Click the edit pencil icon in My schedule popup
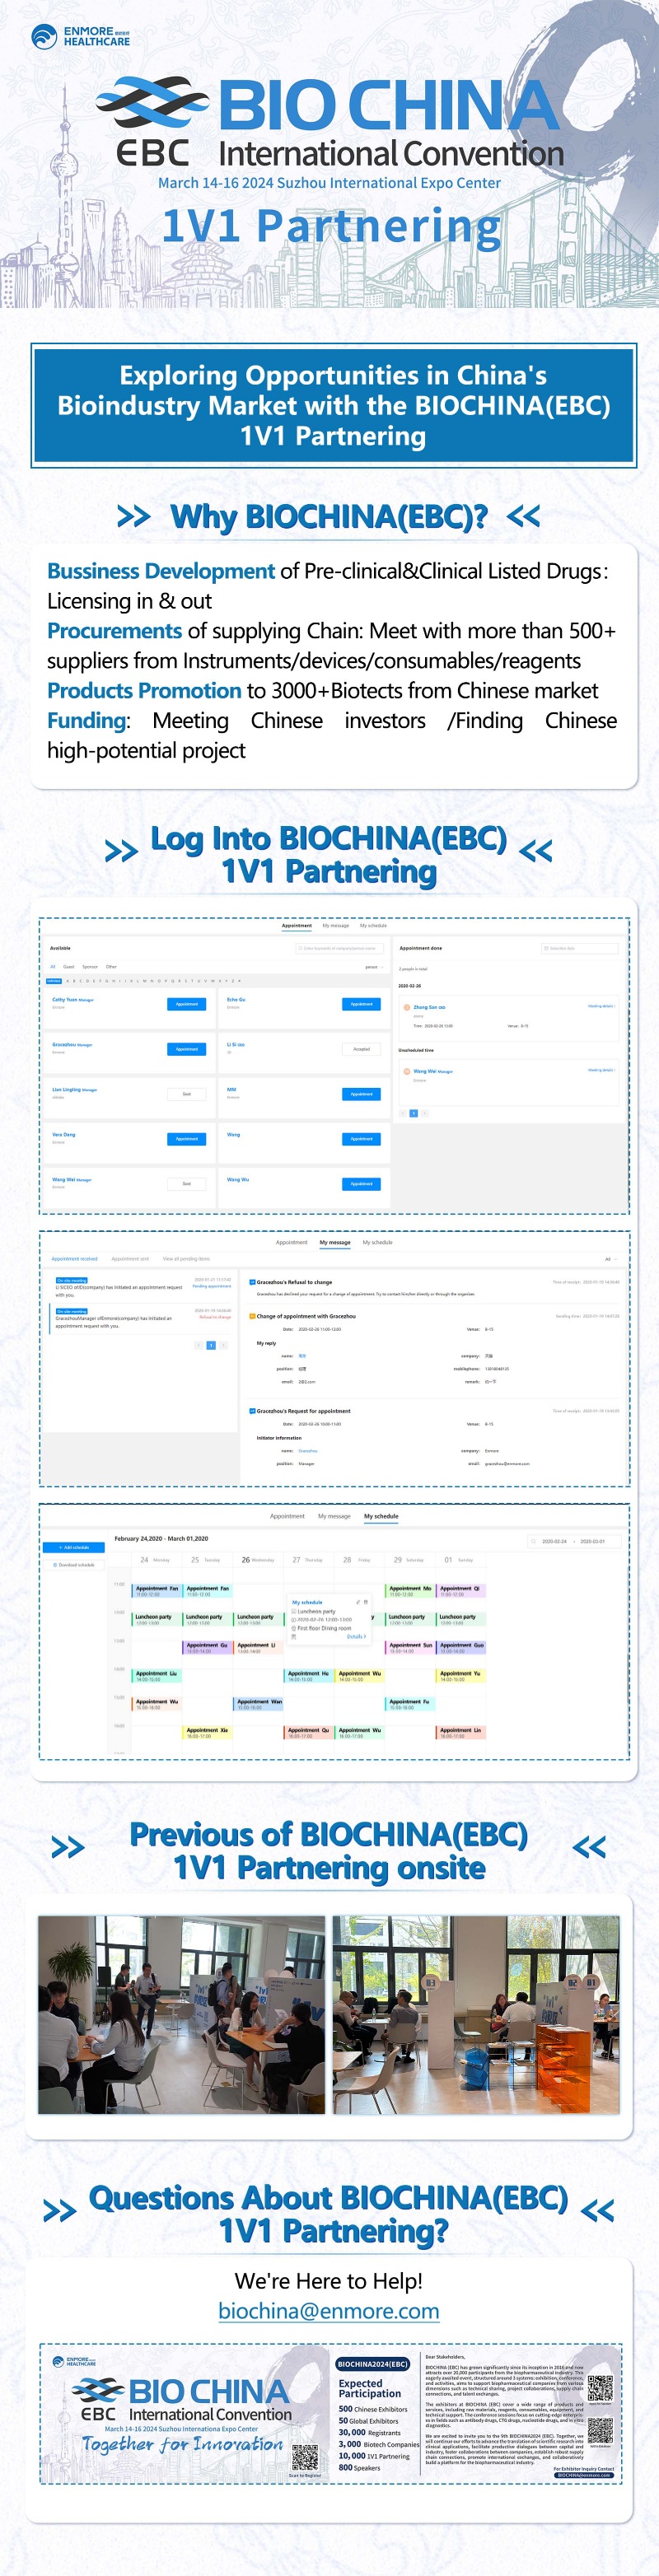The image size is (659, 2576). pyautogui.click(x=358, y=1602)
